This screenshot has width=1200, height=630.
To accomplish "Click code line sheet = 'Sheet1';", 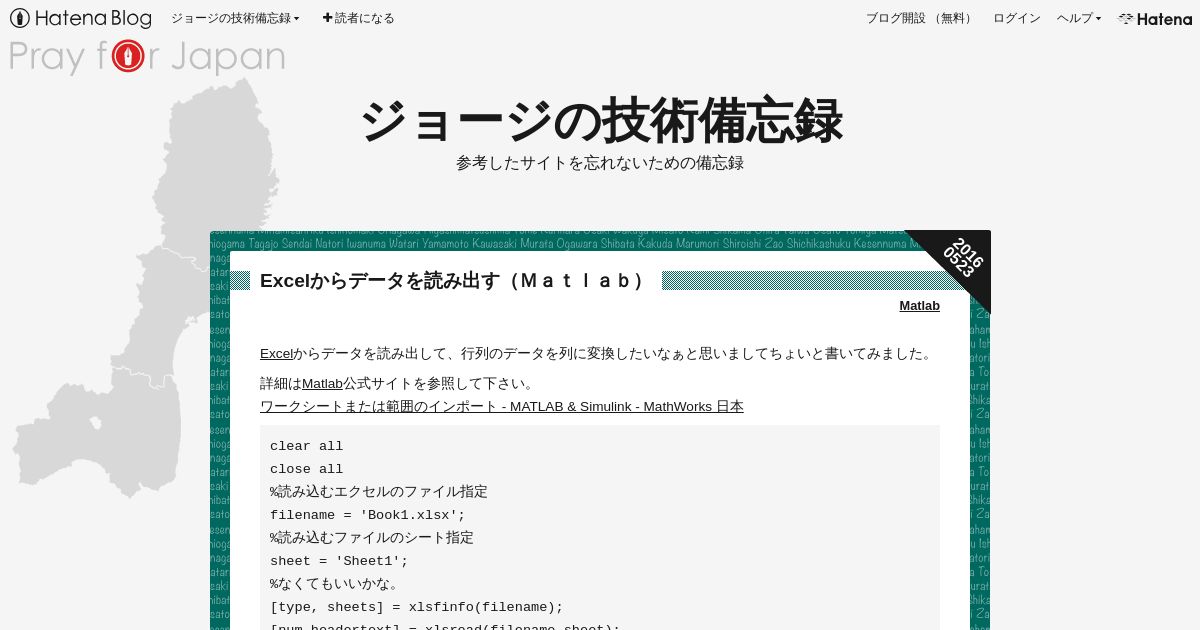I will [x=339, y=561].
